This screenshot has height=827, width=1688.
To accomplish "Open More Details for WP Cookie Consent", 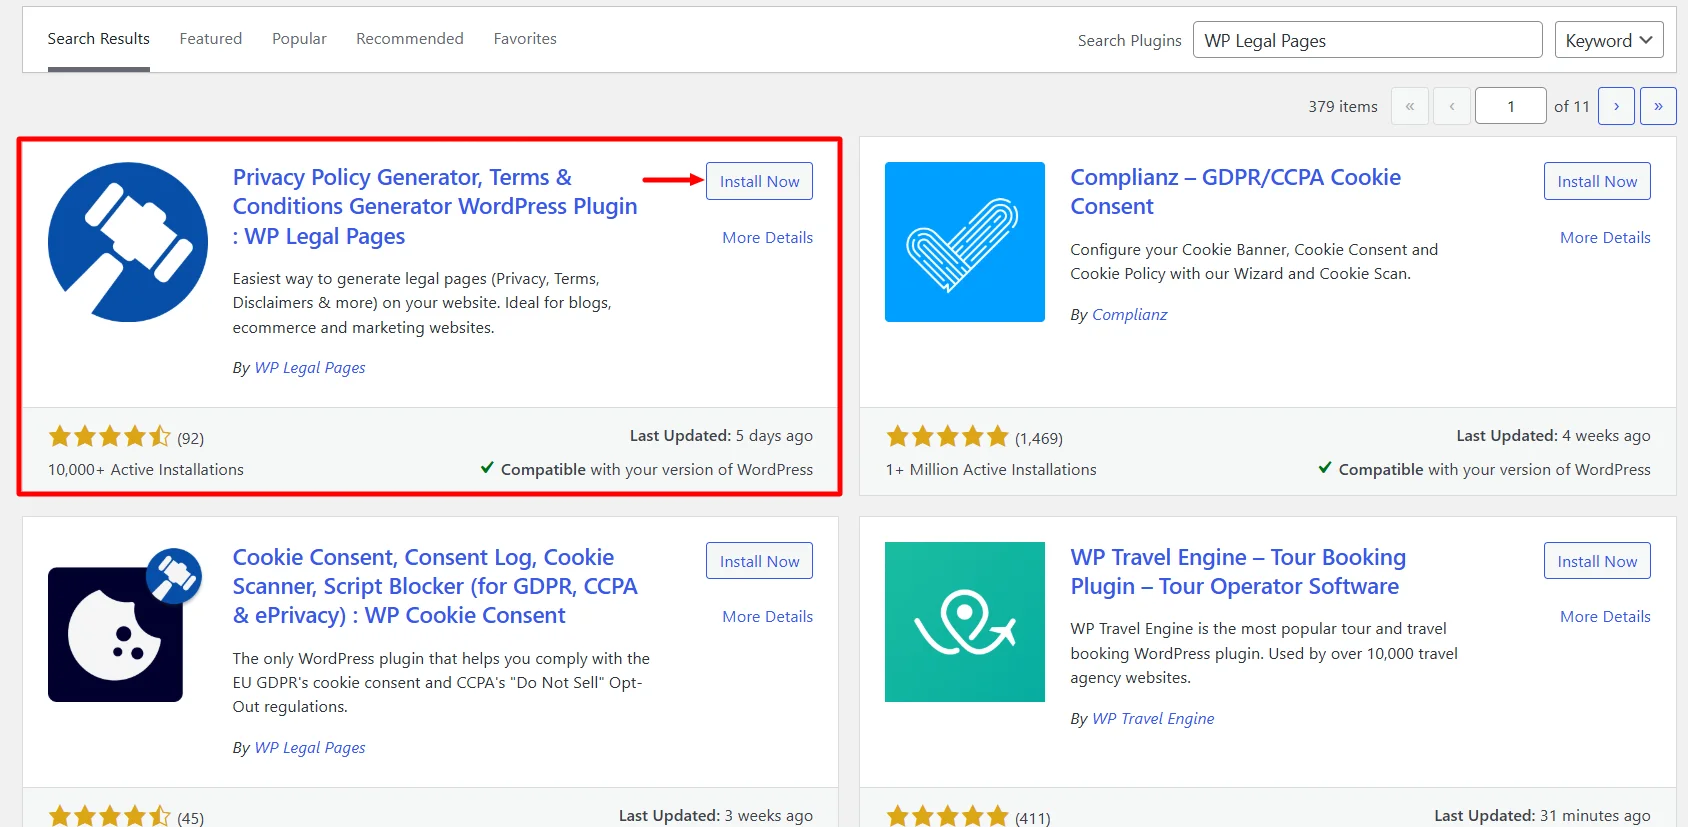I will pos(767,617).
